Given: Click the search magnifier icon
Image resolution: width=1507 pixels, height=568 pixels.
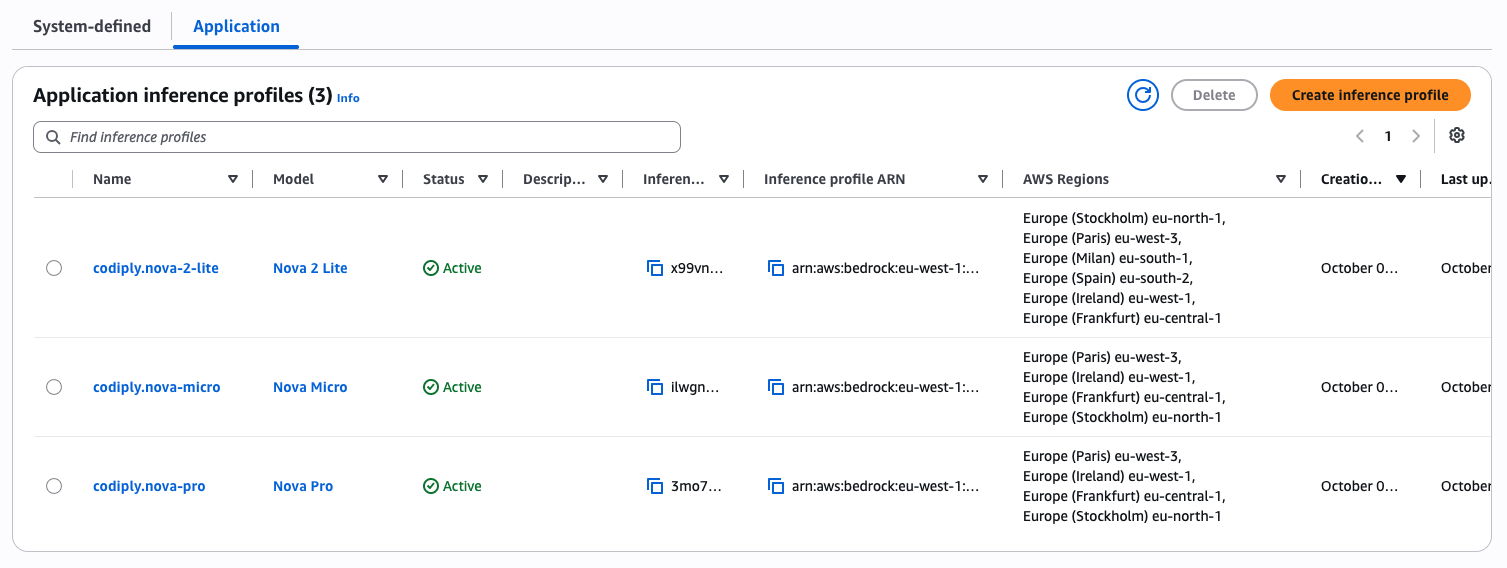Looking at the screenshot, I should (x=52, y=137).
